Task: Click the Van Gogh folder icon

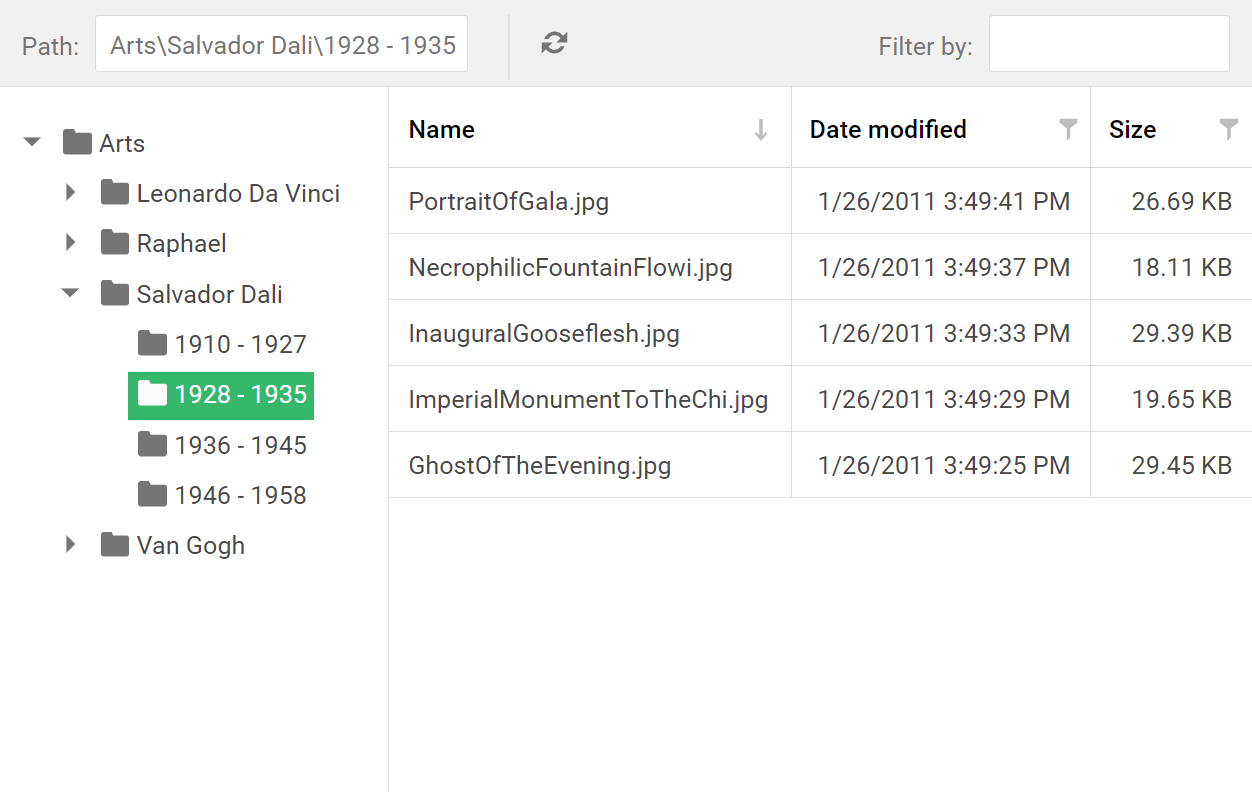Action: pos(115,545)
